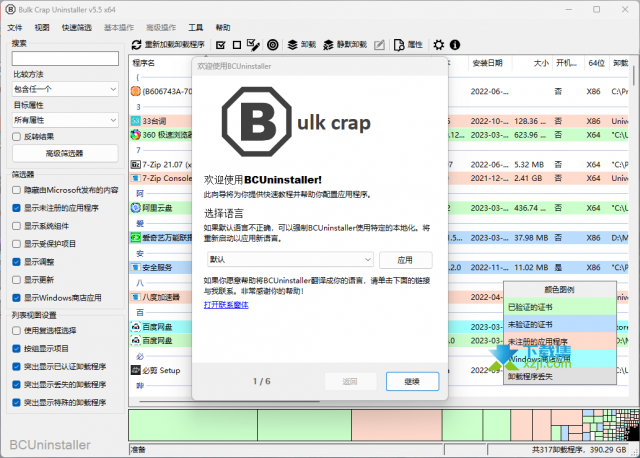
Task: Toggle 反转结果 checkbox
Action: point(16,137)
